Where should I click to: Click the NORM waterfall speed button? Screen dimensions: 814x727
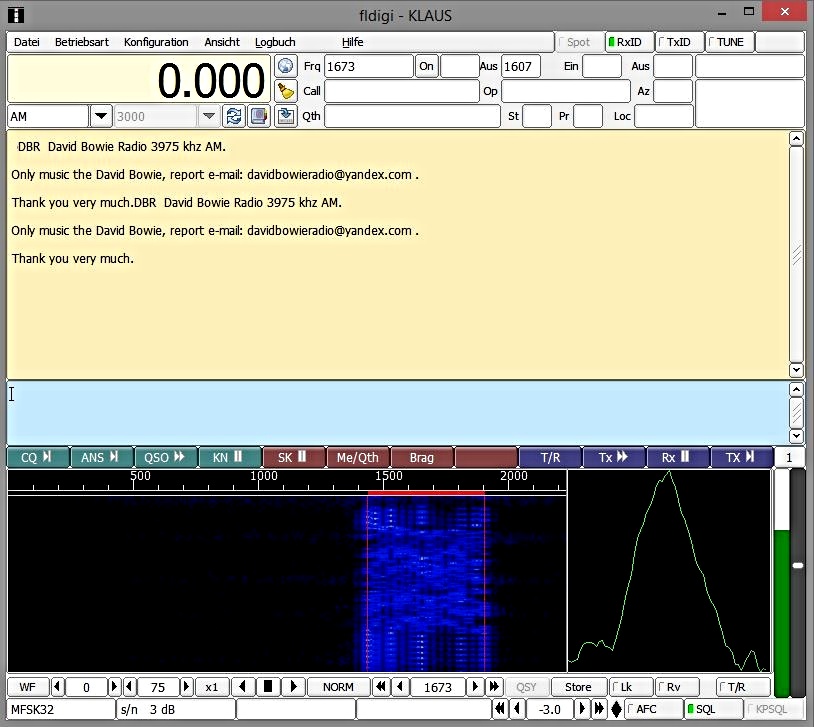[338, 686]
